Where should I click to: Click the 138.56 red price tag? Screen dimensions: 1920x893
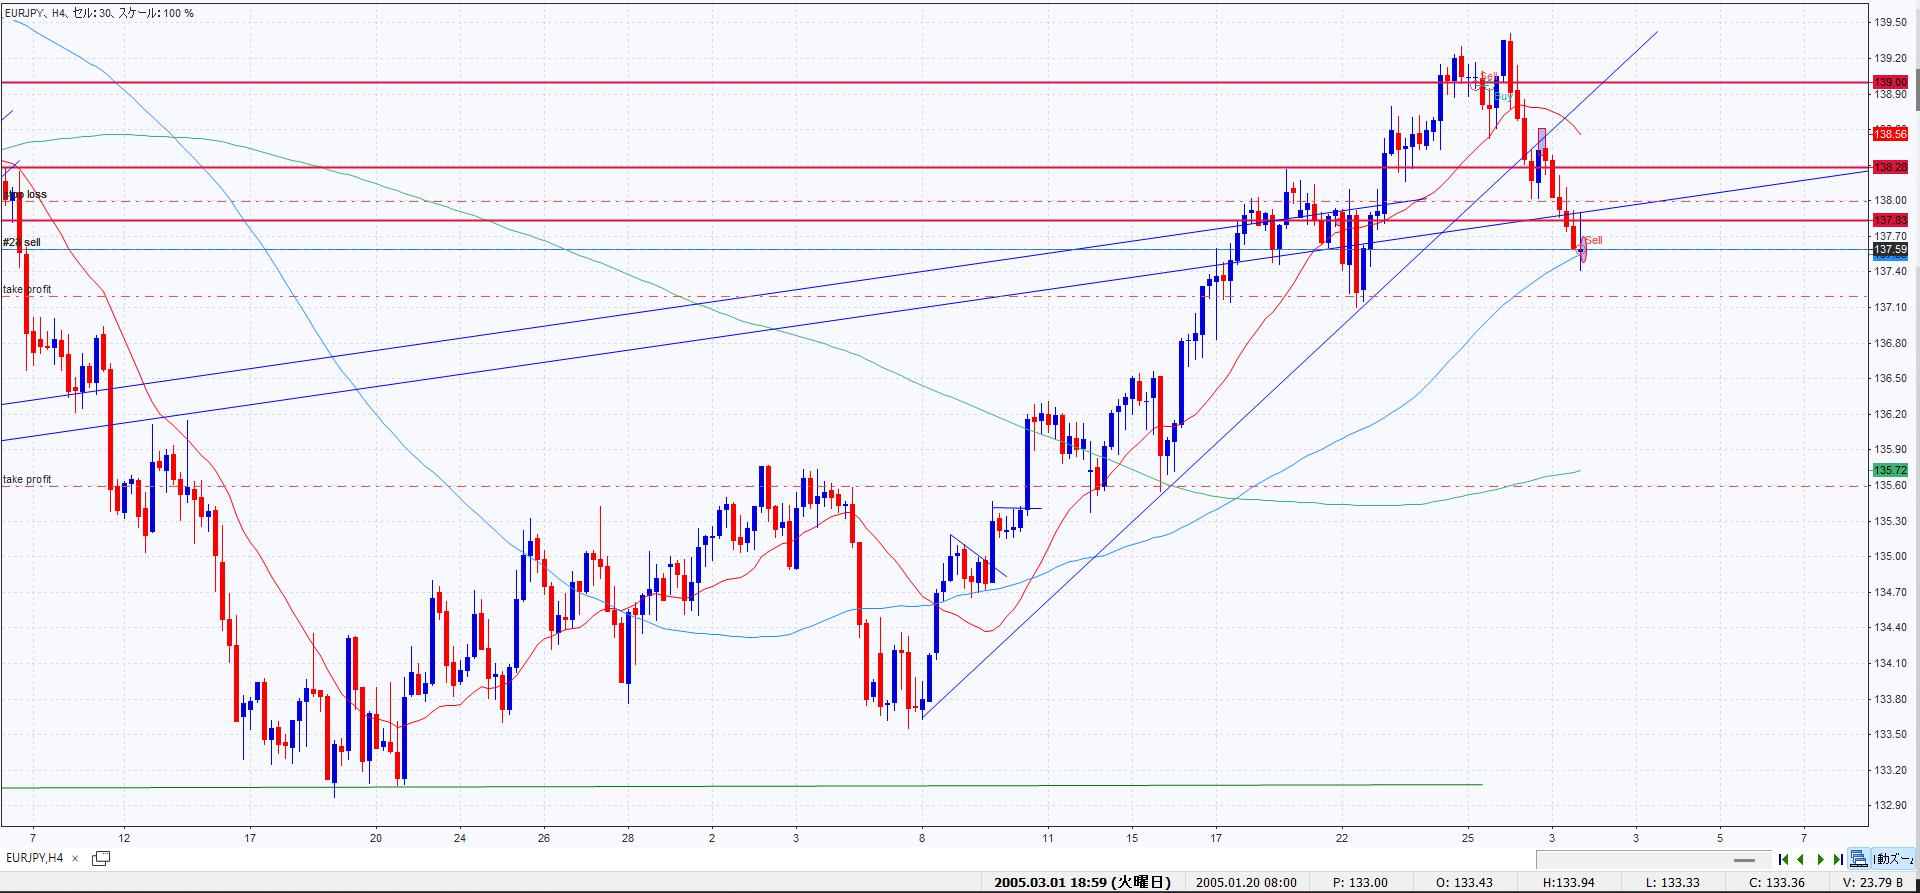coord(1889,134)
